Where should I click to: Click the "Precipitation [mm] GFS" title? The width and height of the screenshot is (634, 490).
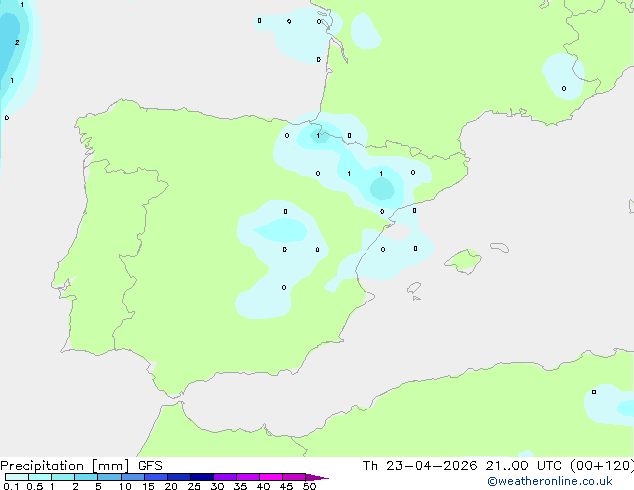click(x=81, y=466)
